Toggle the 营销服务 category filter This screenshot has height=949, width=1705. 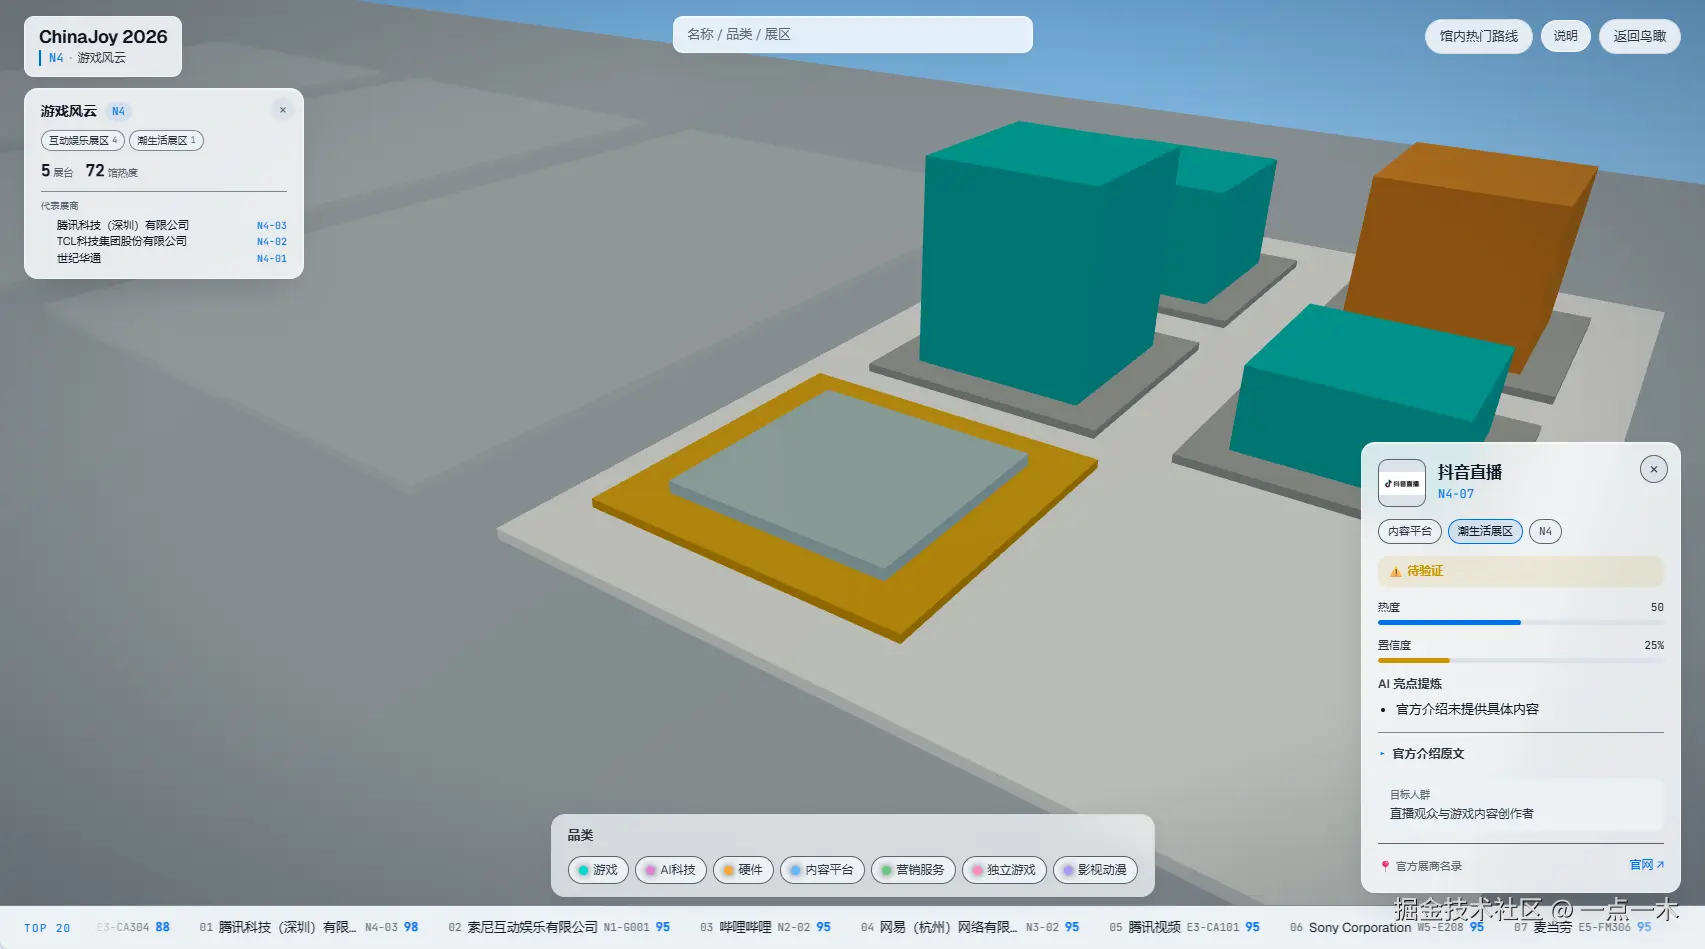pyautogui.click(x=913, y=870)
